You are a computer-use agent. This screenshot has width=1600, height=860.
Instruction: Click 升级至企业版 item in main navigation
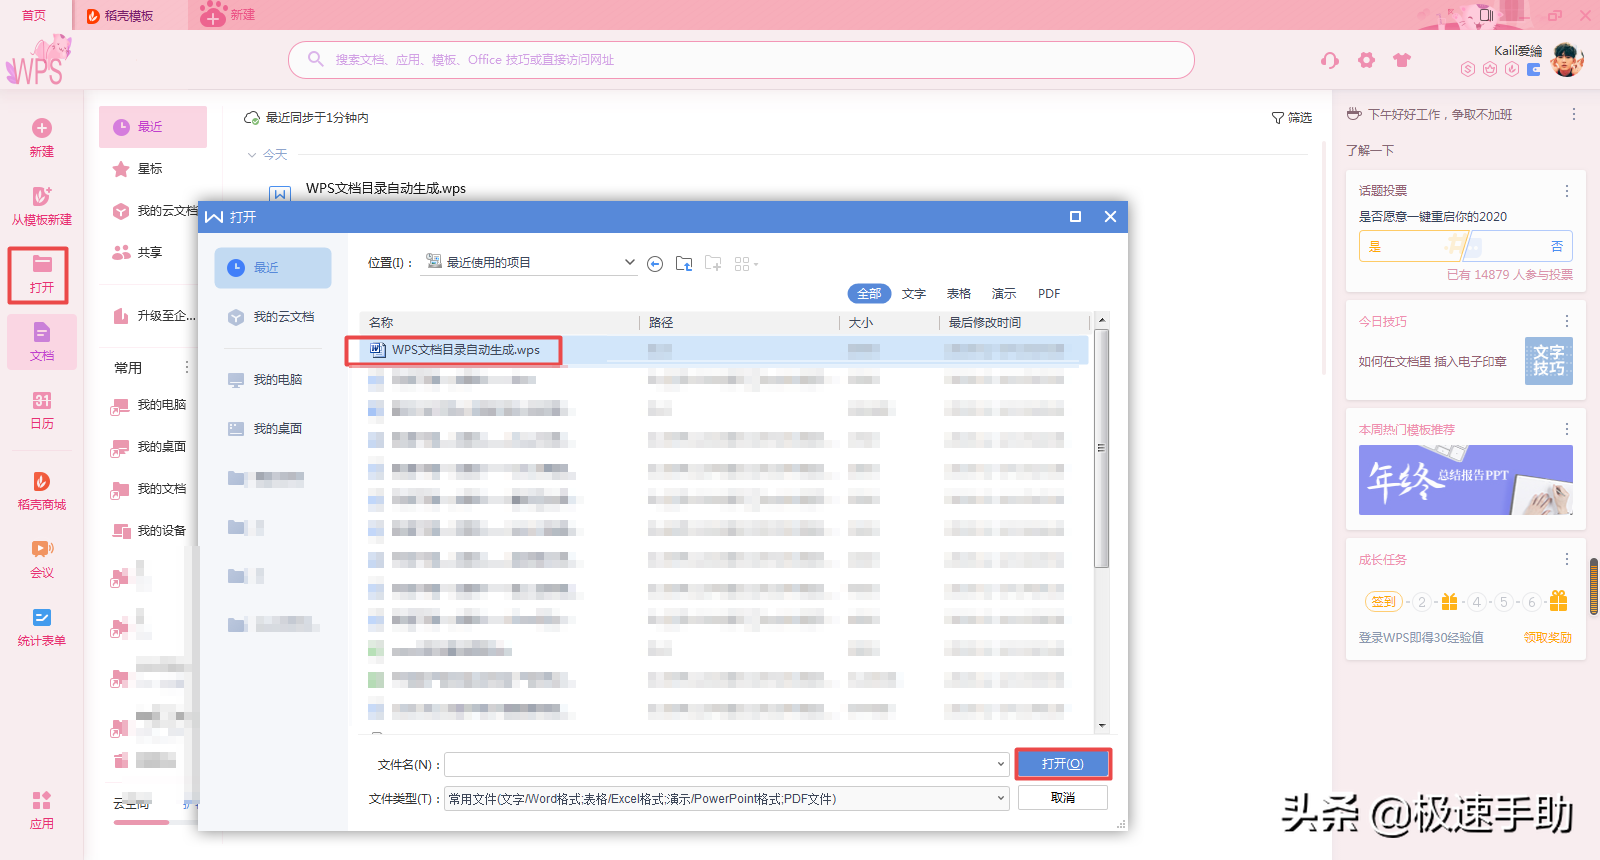pos(153,316)
